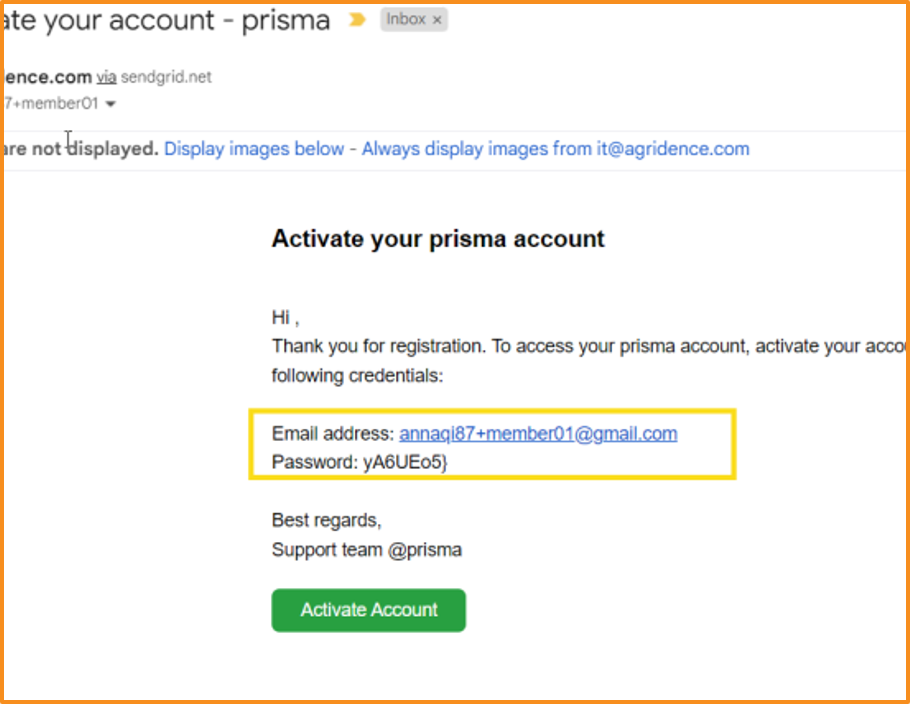This screenshot has width=910, height=704.
Task: Always display images from it@agridence.com
Action: point(555,149)
